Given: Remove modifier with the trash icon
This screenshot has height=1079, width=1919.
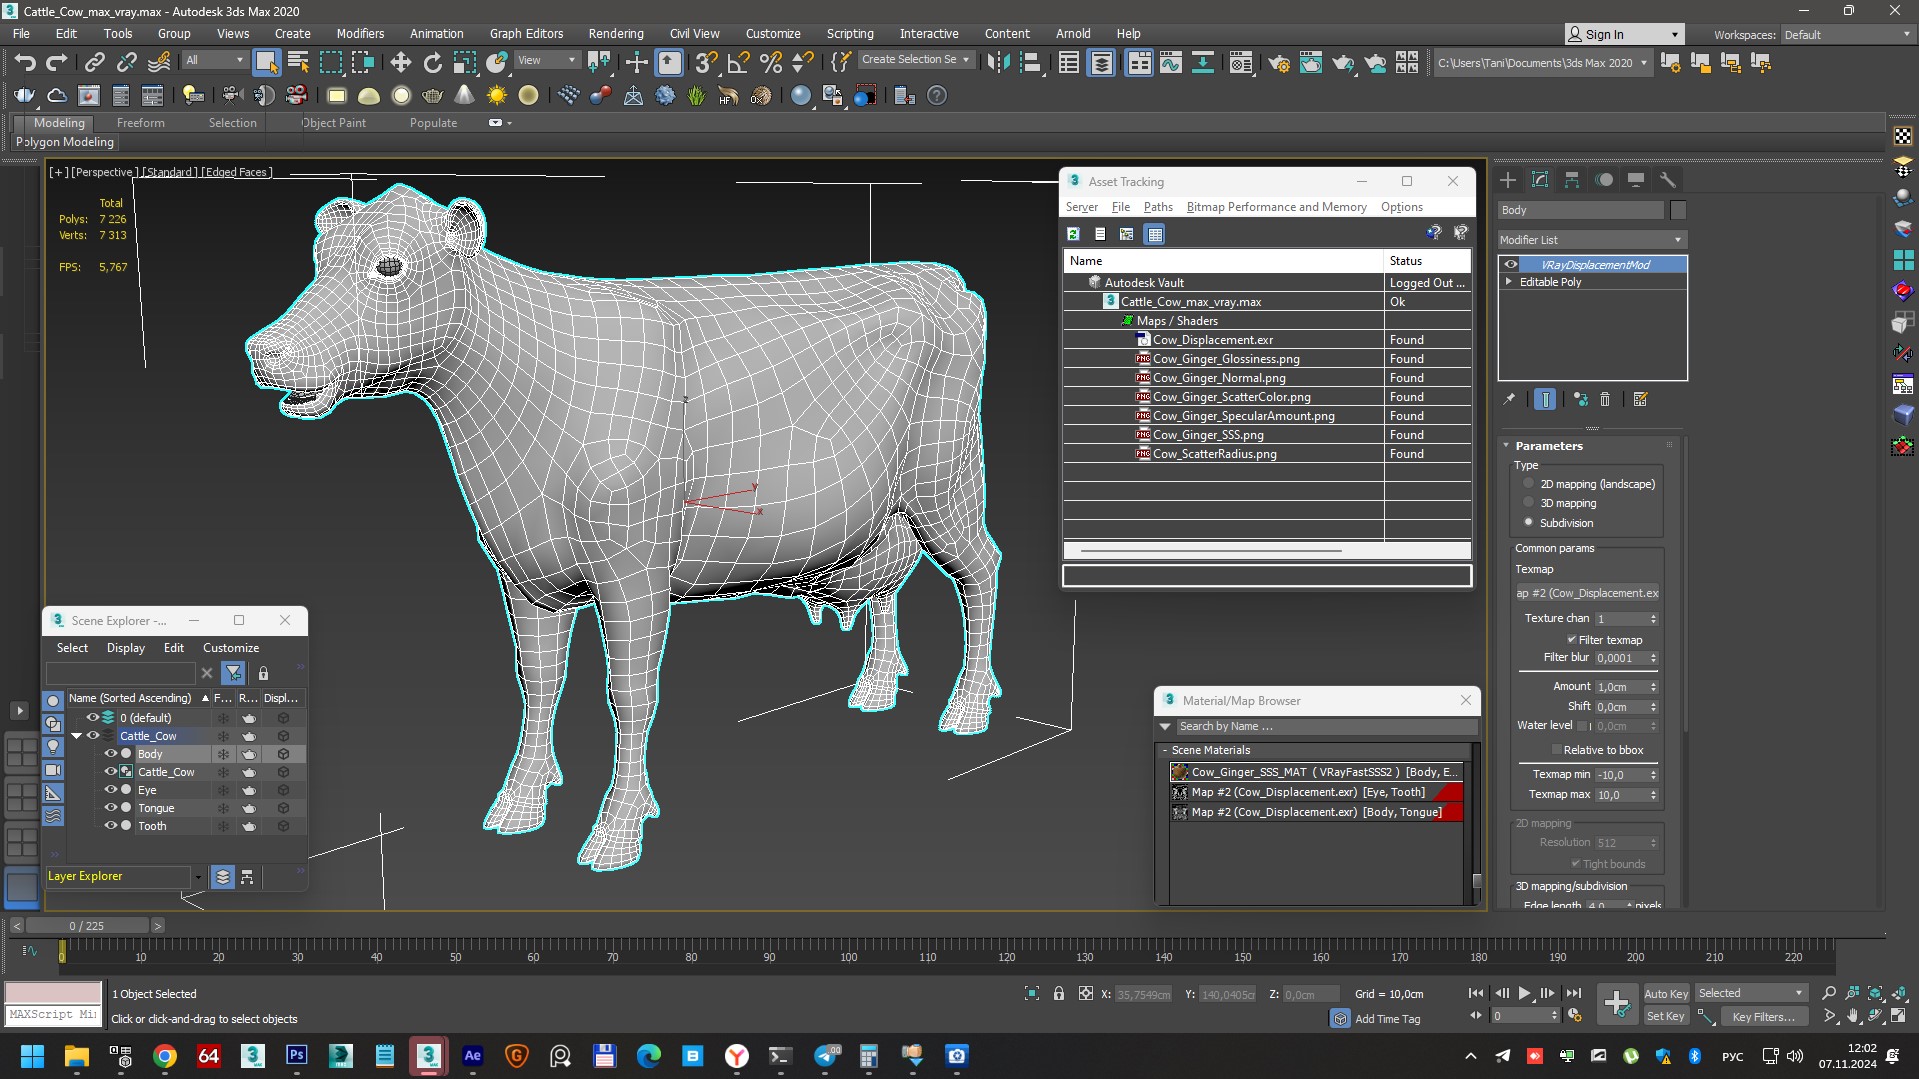Looking at the screenshot, I should 1605,399.
